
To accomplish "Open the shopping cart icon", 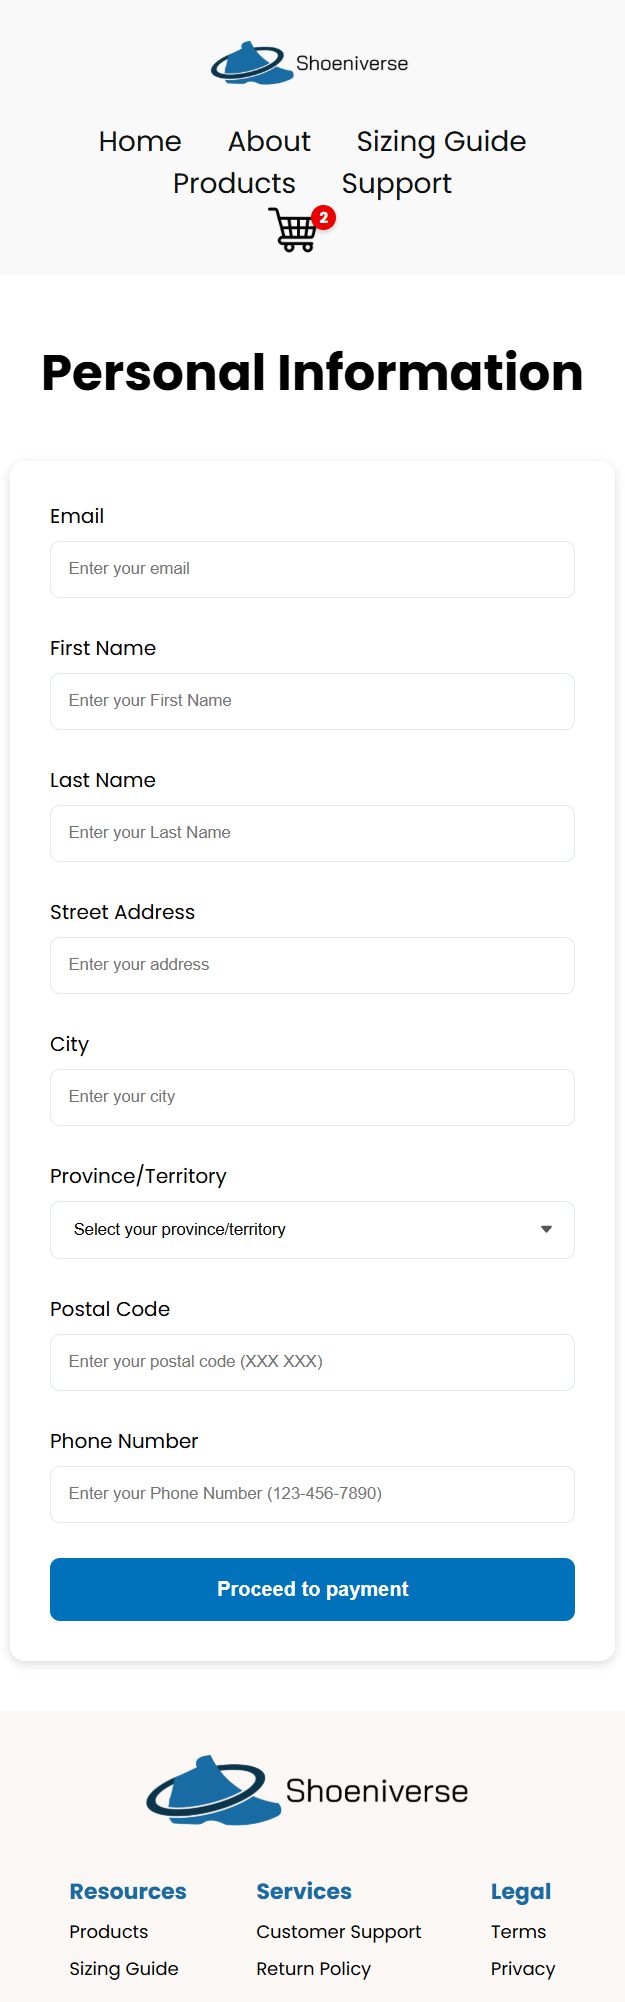I will click(x=295, y=230).
